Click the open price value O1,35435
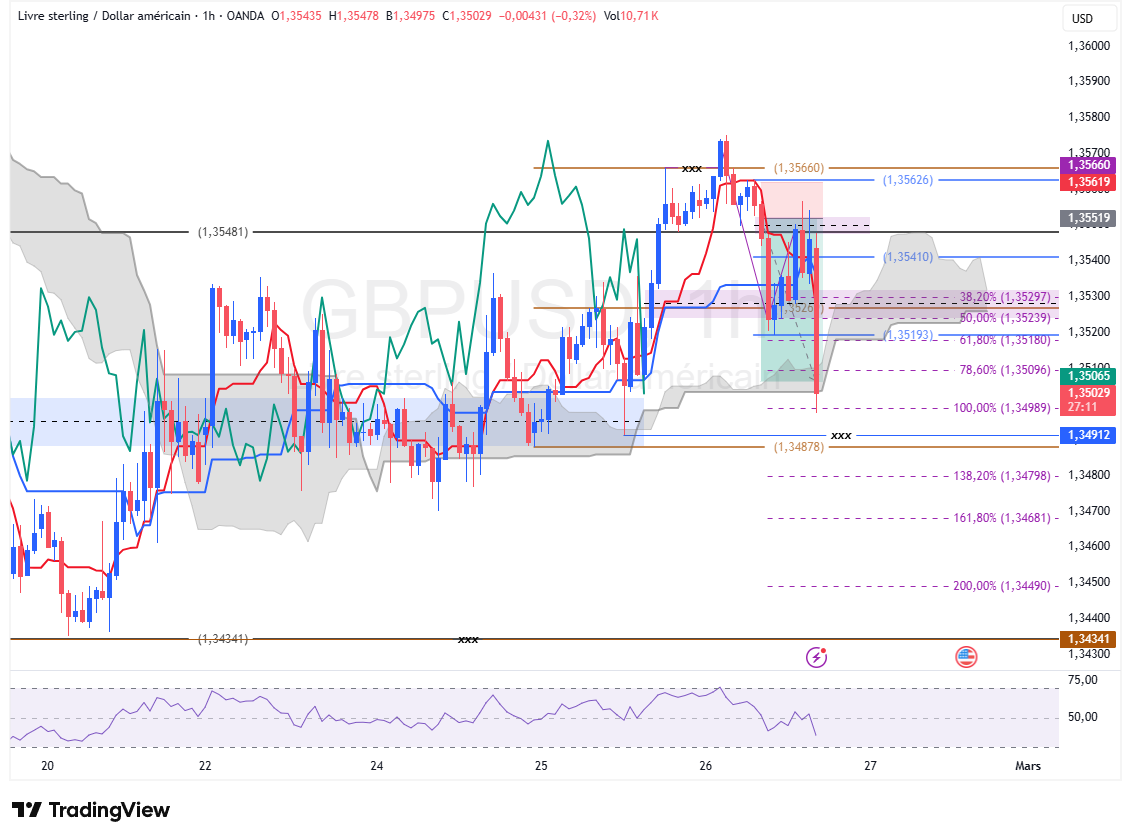The height and width of the screenshot is (840, 1129). click(x=296, y=16)
